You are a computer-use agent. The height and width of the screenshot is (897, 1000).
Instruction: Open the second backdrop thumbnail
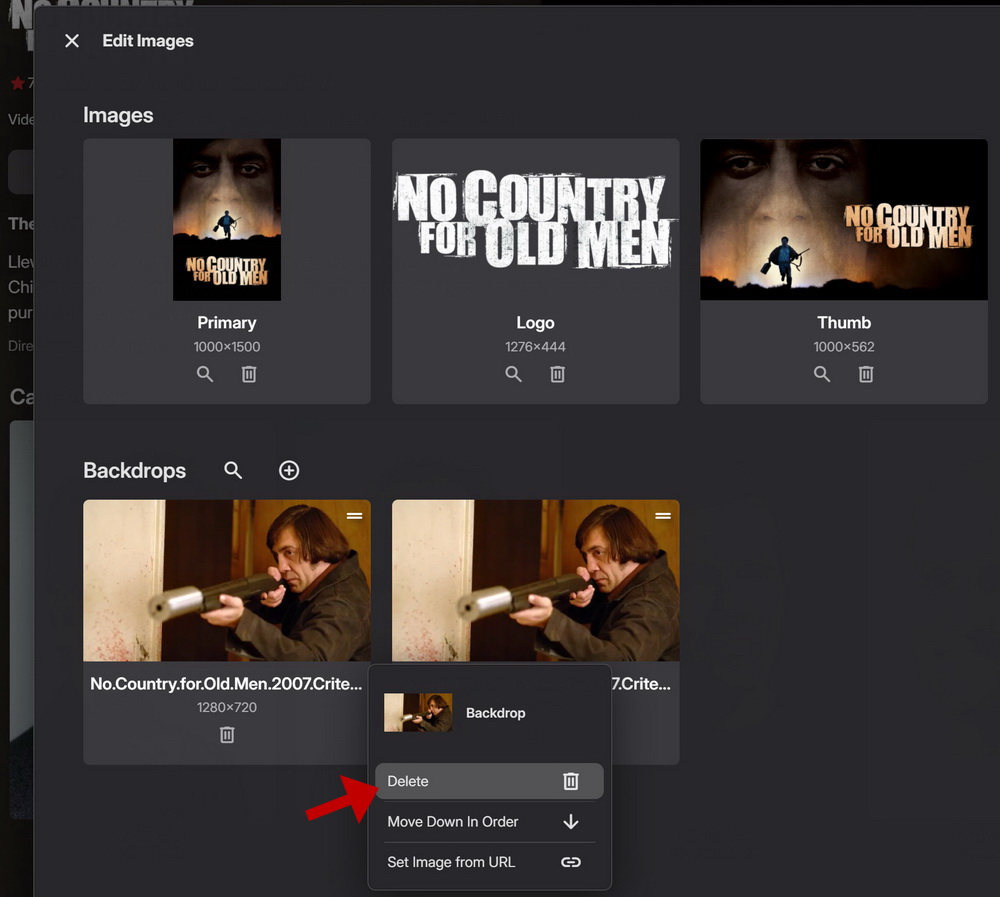pyautogui.click(x=536, y=581)
